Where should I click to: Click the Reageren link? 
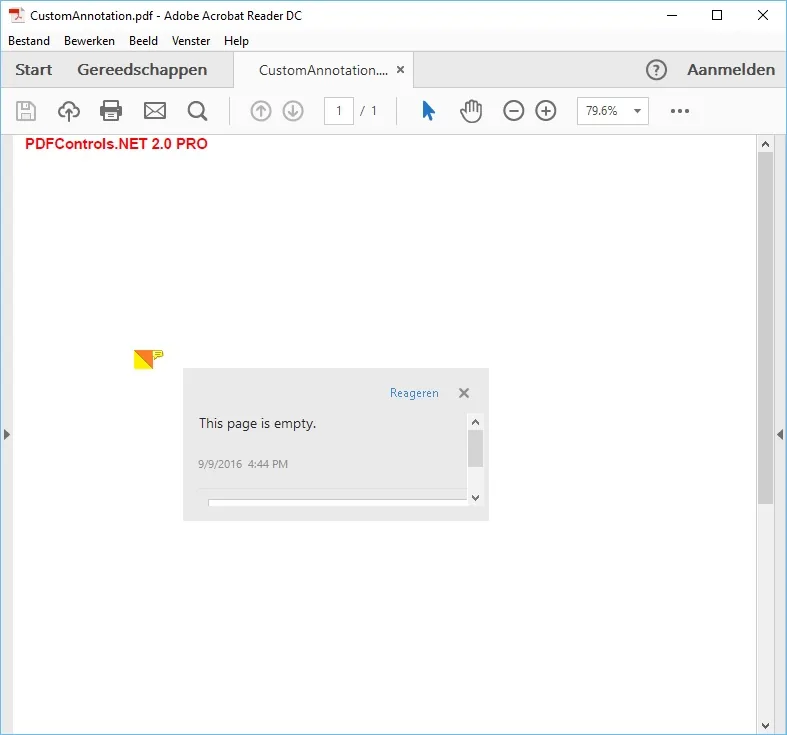[414, 393]
